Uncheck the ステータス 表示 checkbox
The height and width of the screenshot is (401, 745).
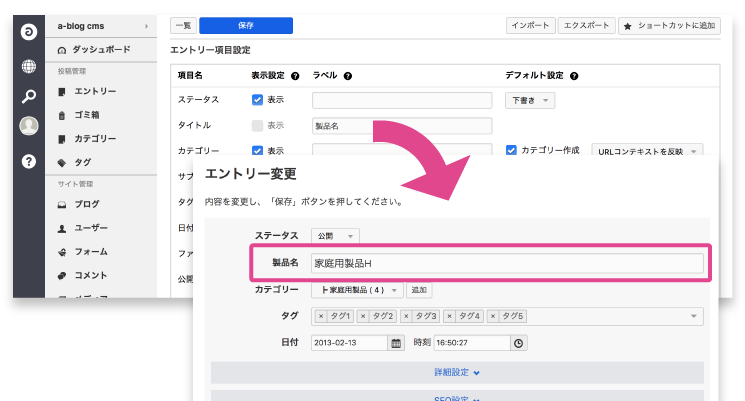point(257,100)
